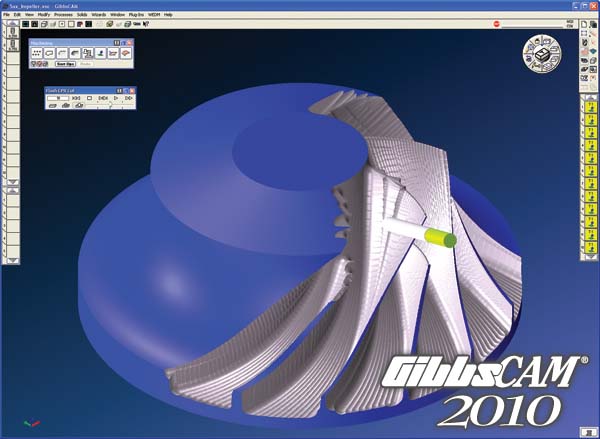Open the File menu
Viewport: 600px width, 439px height.
tap(7, 15)
